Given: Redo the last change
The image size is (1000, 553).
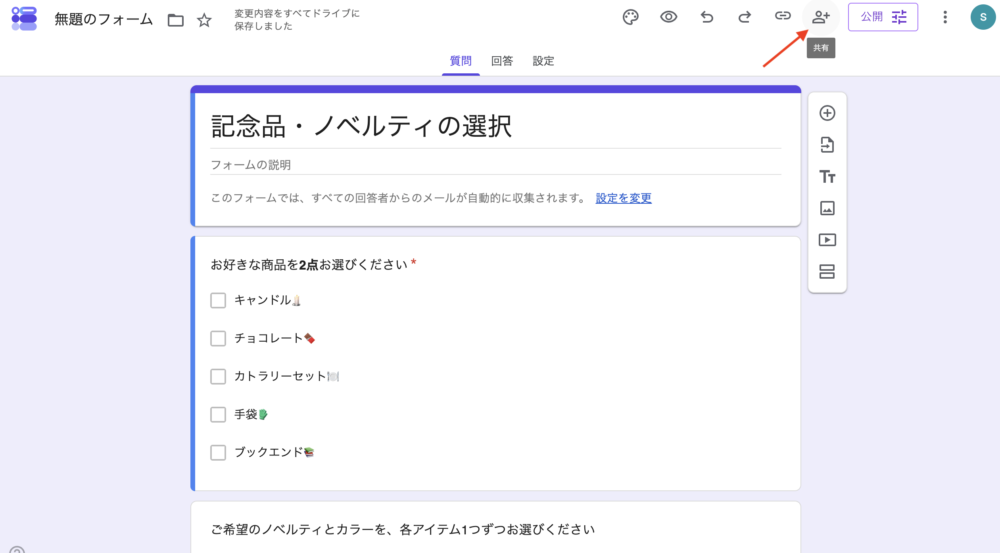Looking at the screenshot, I should (744, 17).
